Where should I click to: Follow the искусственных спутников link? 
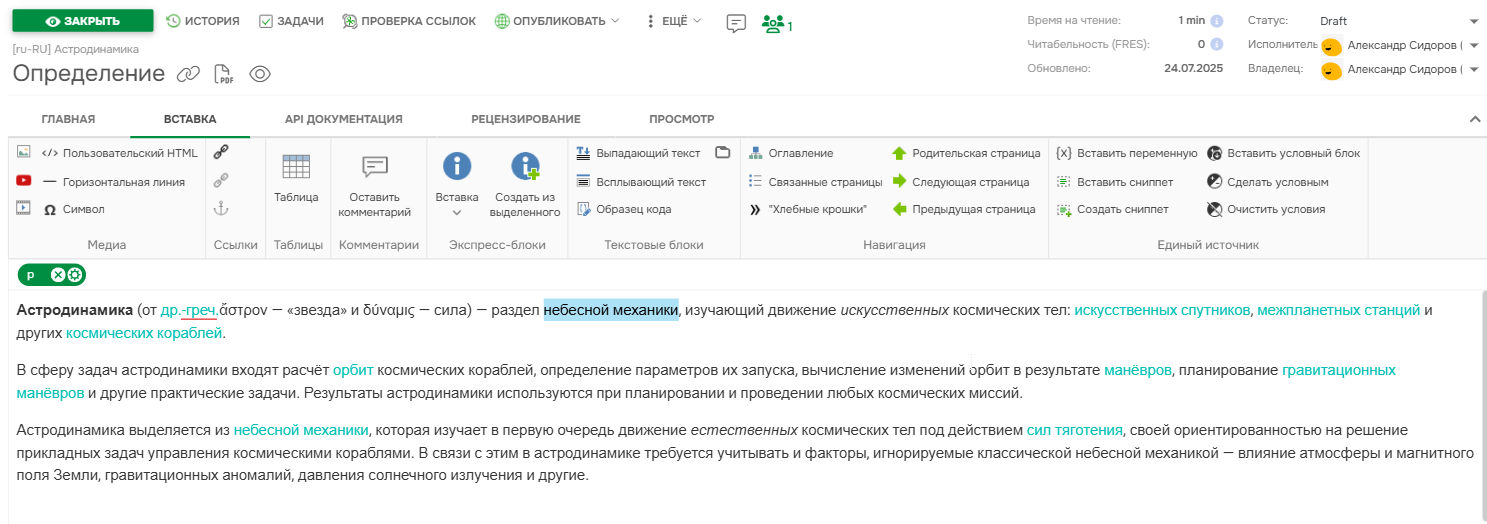click(1162, 310)
